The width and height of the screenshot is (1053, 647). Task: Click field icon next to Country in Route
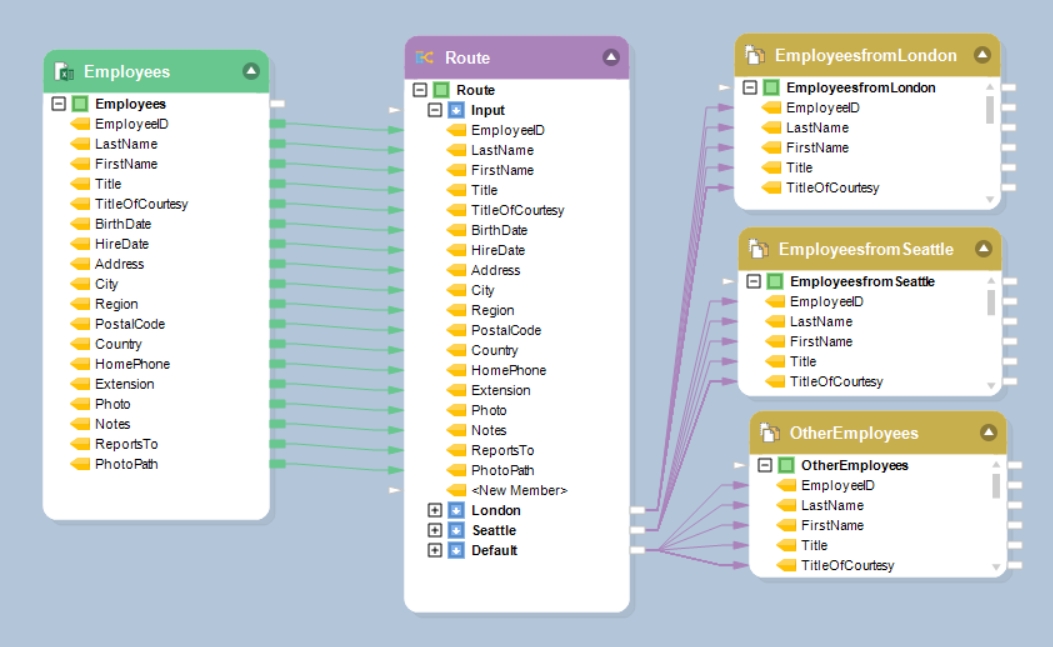coord(456,350)
